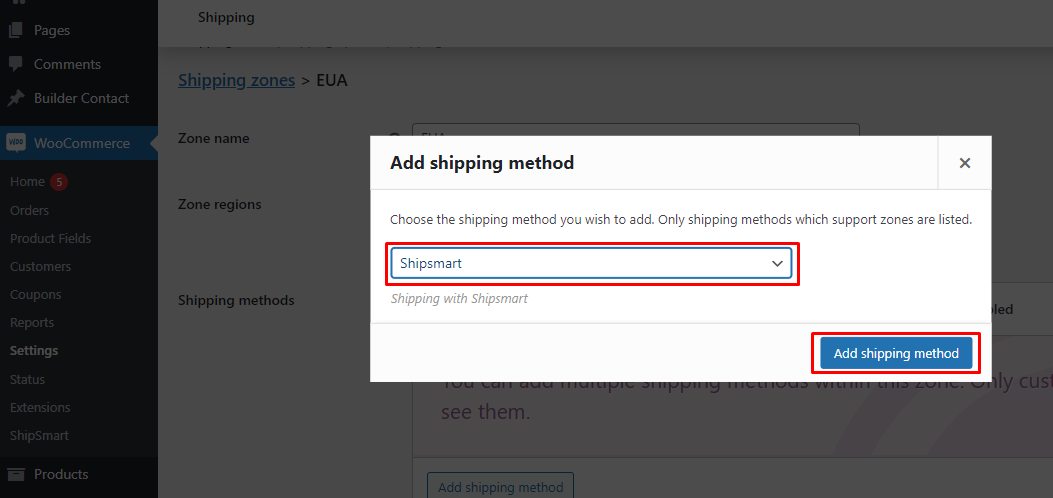Open Product Fields submenu item
Viewport: 1053px width, 498px height.
(50, 238)
